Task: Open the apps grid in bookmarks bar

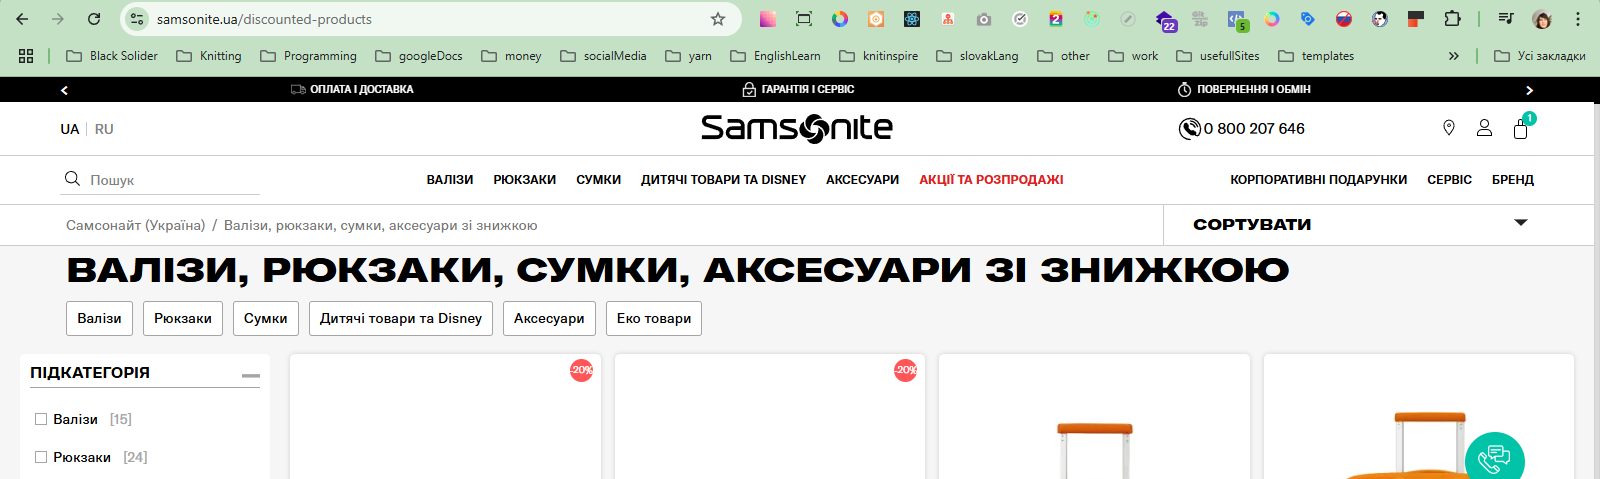Action: coord(26,56)
